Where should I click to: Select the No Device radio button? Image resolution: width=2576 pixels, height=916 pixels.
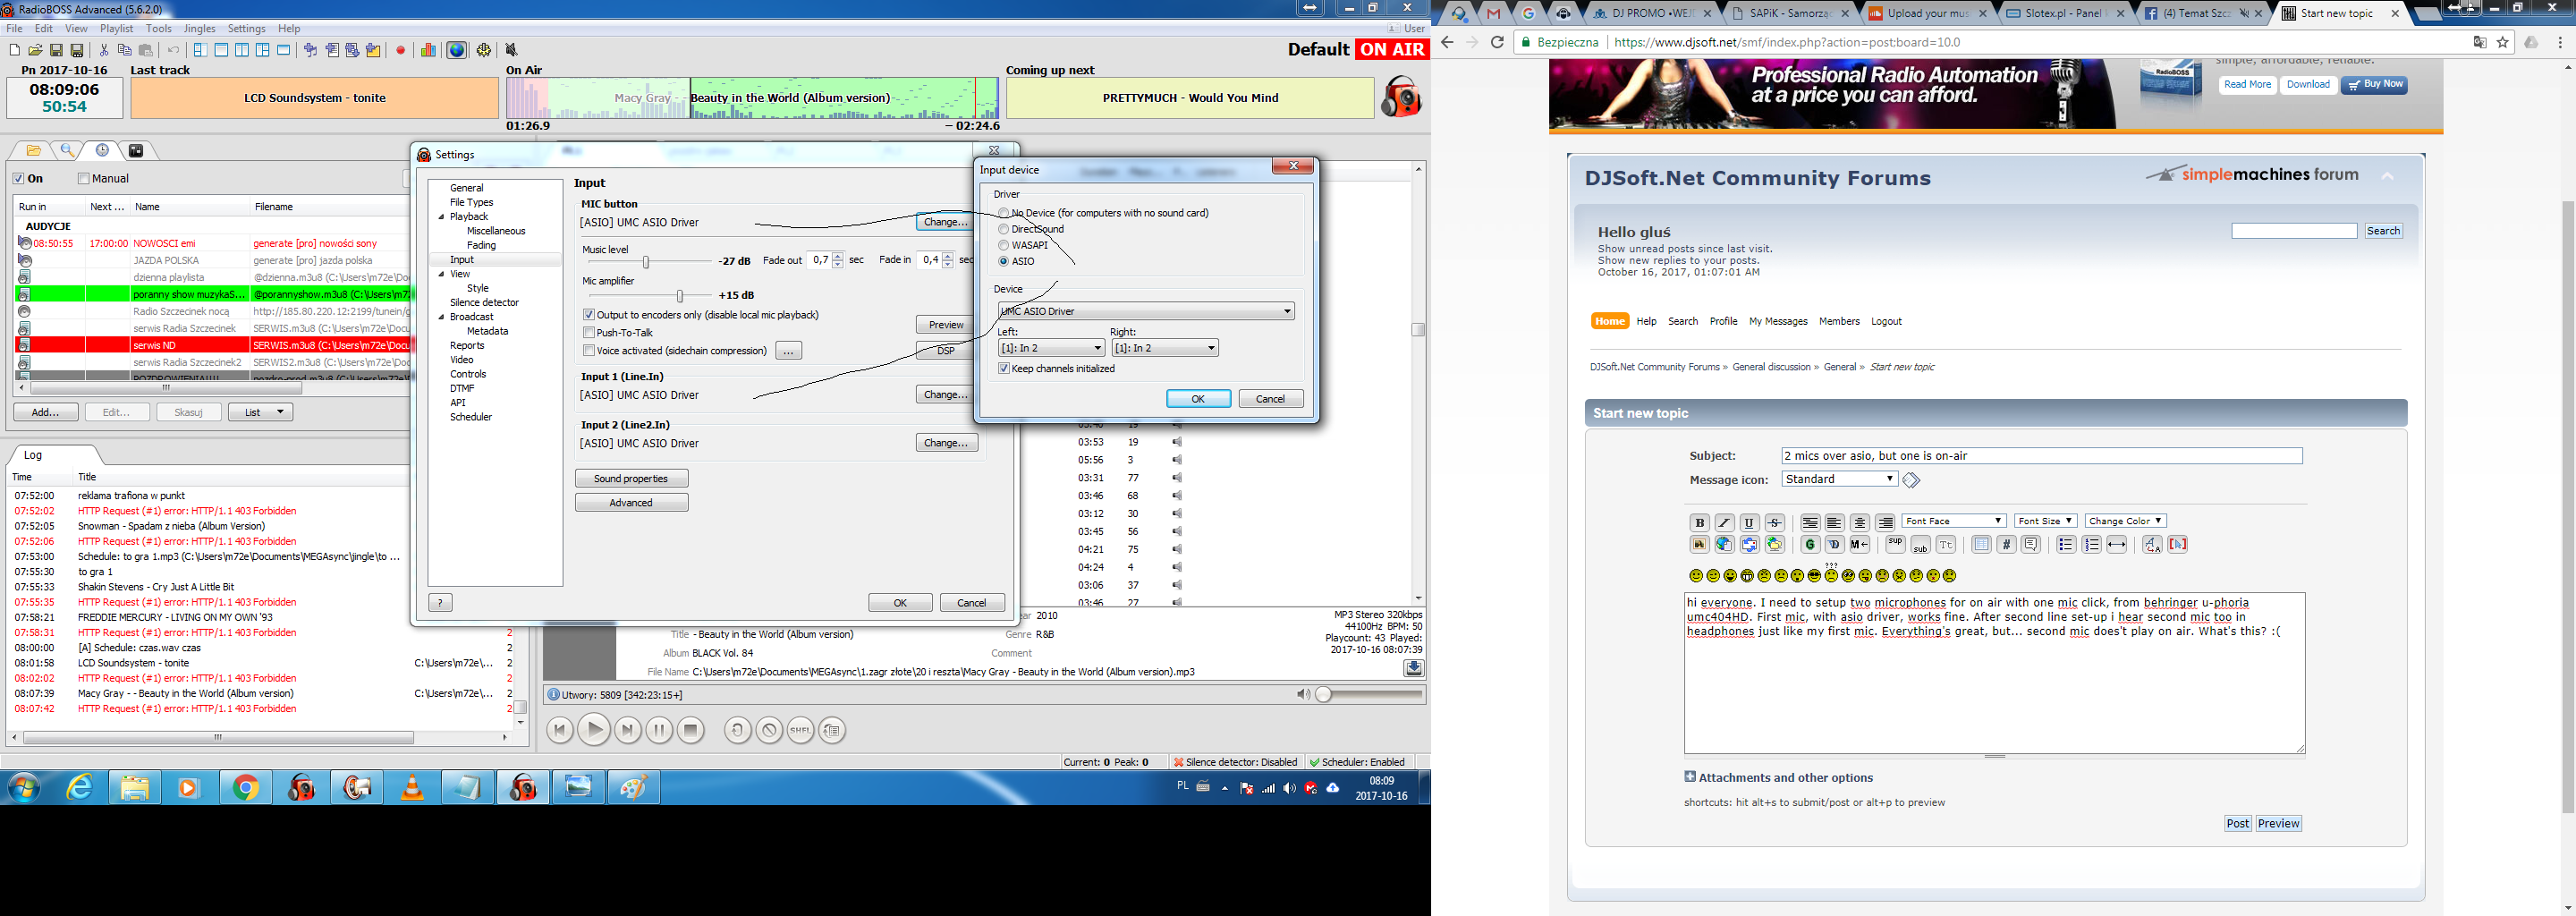coord(1004,213)
